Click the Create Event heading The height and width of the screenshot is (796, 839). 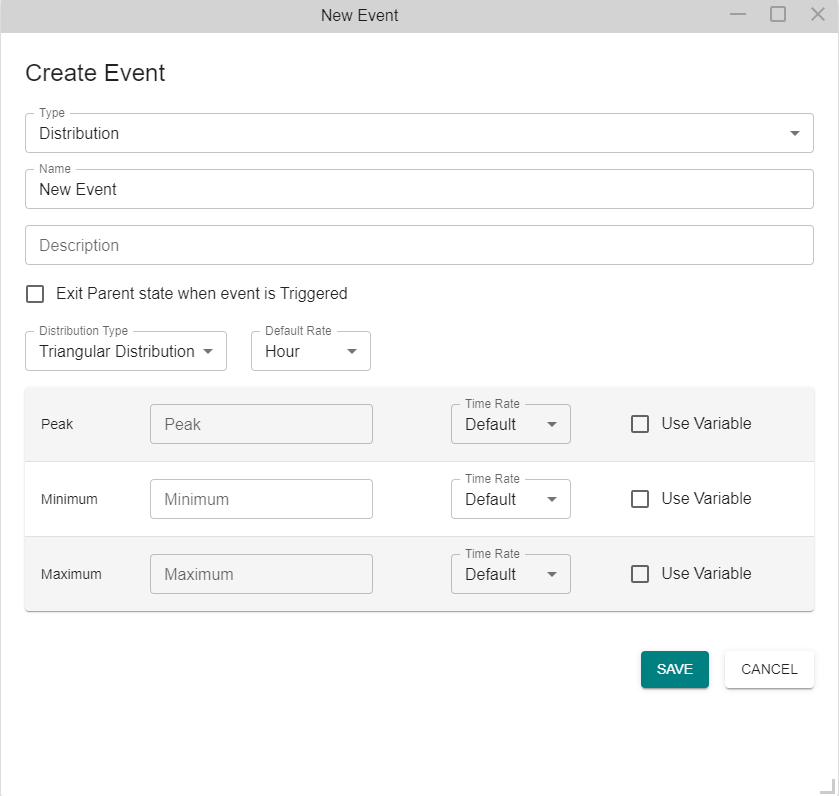coord(95,73)
